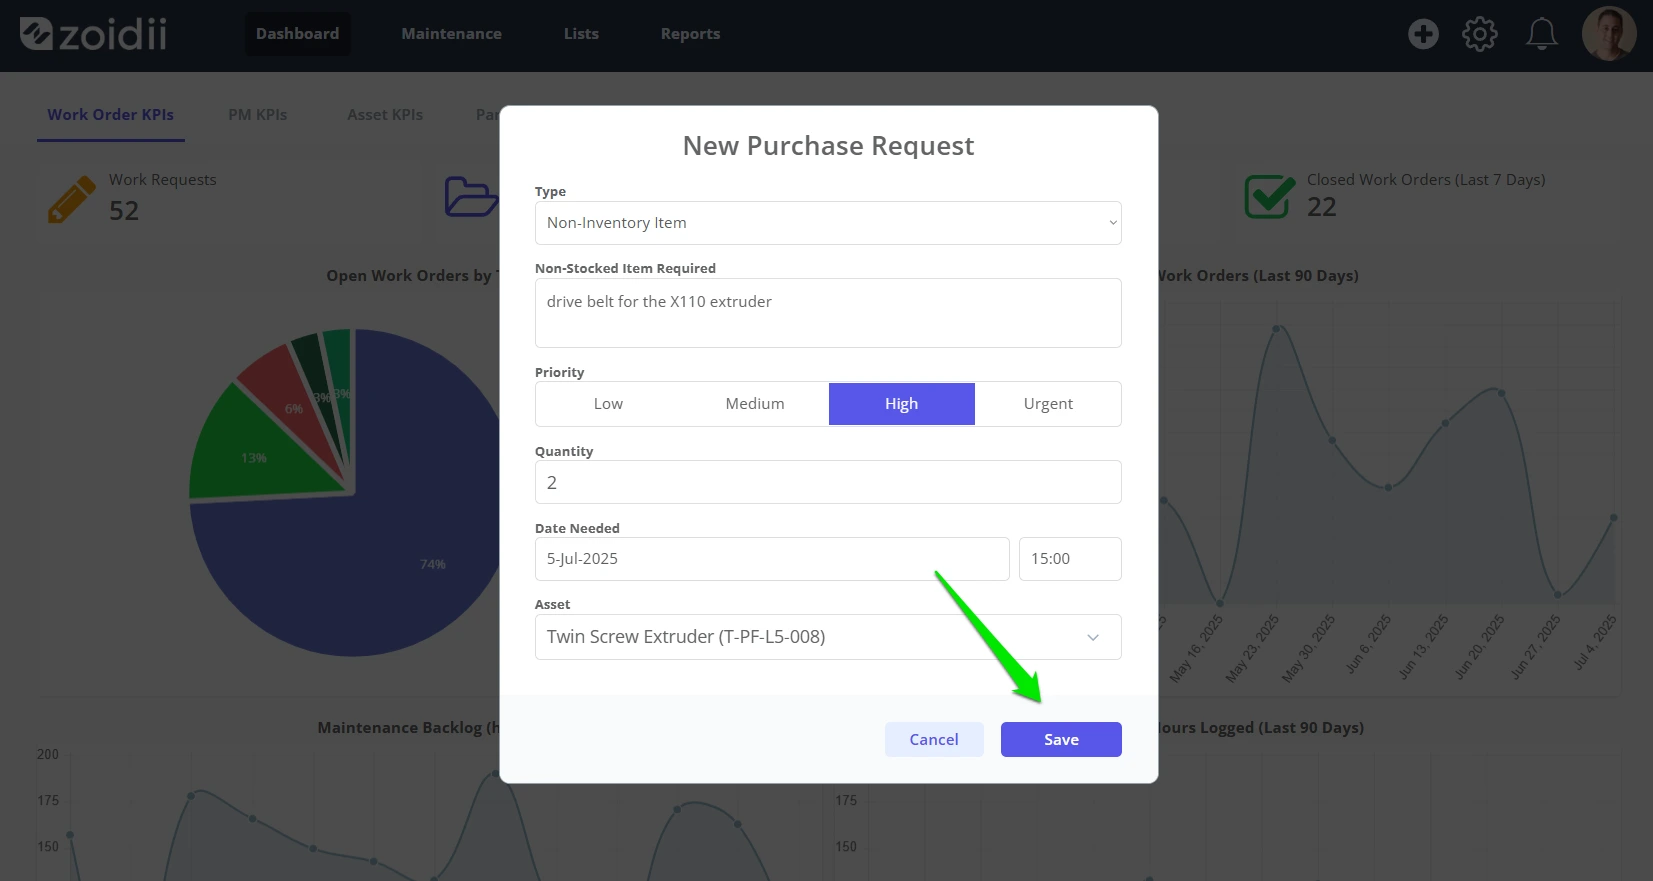Switch to Asset KPIs tab
This screenshot has height=881, width=1653.
click(385, 115)
